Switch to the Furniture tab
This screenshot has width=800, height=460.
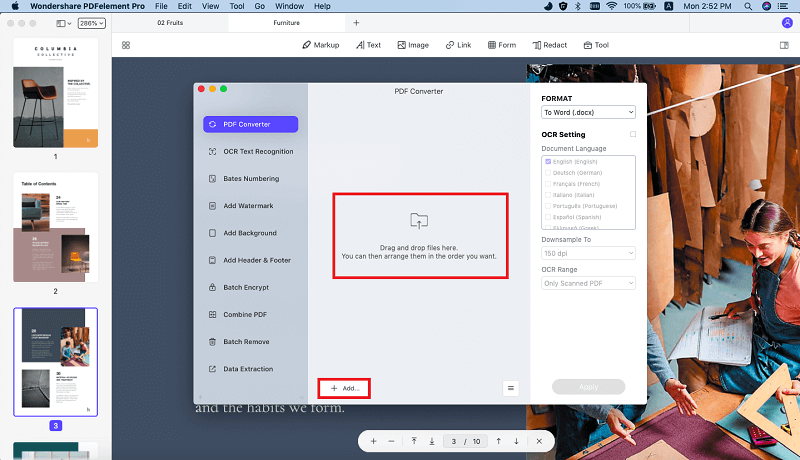tap(287, 22)
